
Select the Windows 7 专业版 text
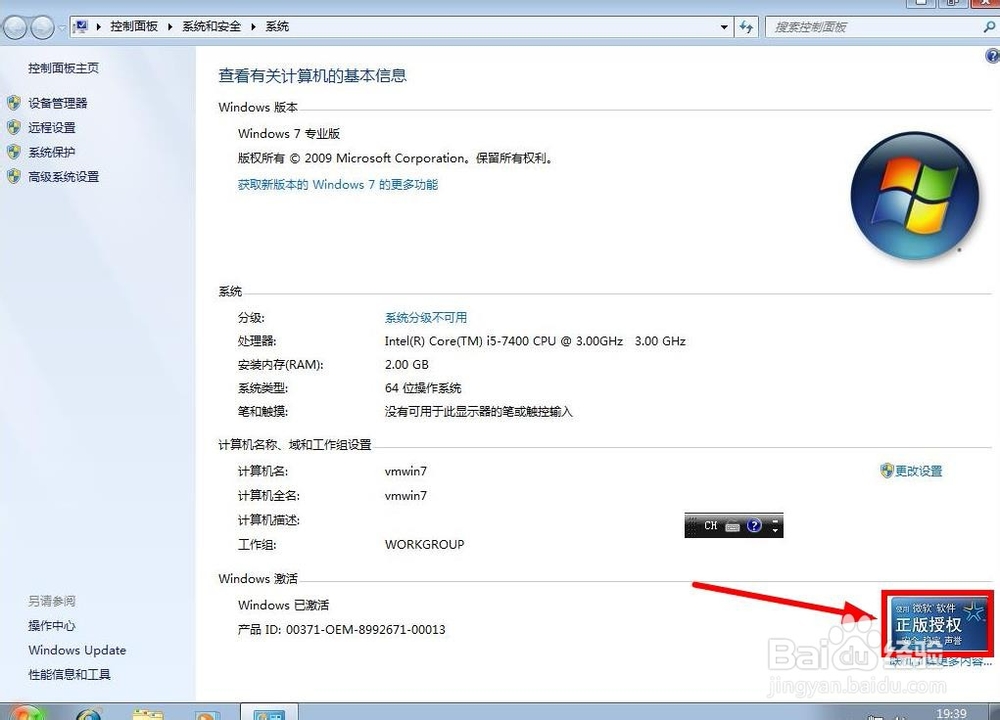289,134
